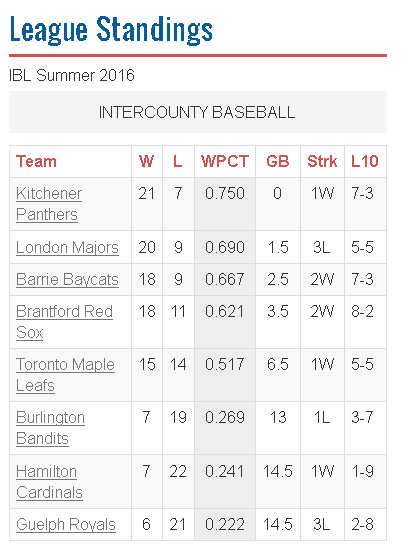Open the Barrie Baycats team link
Viewport: 401px width, 560px height.
pyautogui.click(x=67, y=280)
